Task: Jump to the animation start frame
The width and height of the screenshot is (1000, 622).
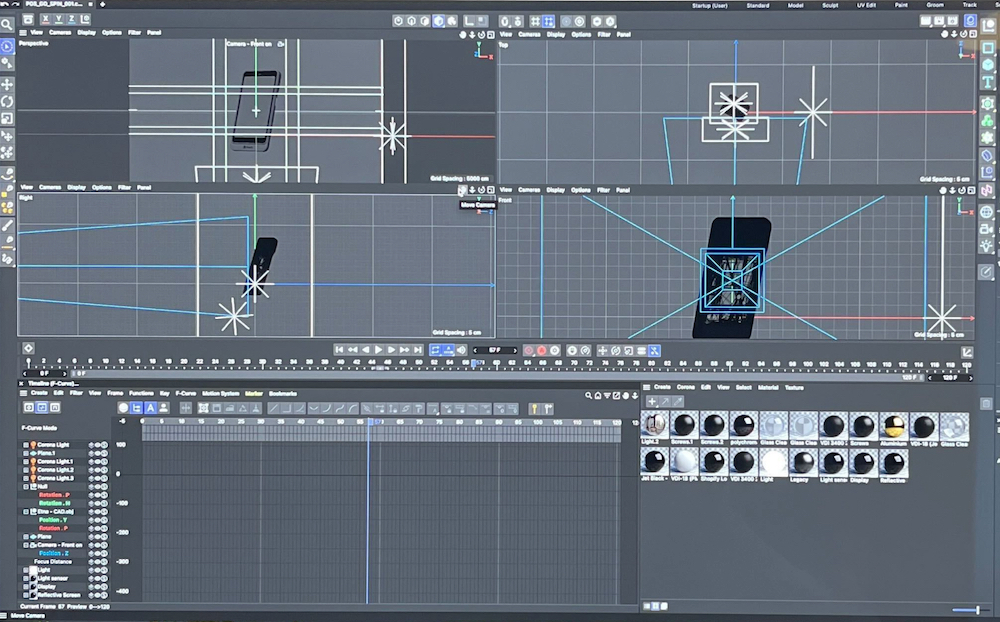Action: tap(339, 350)
